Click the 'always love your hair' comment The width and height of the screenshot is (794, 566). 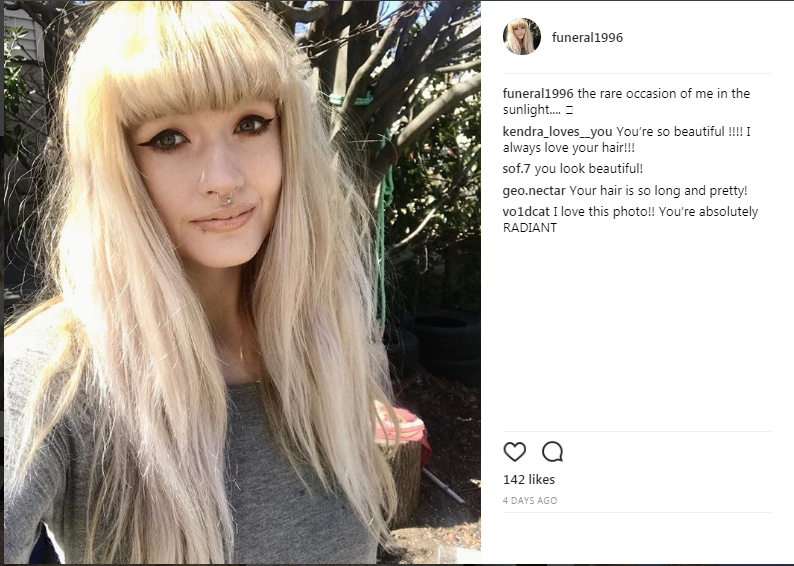pos(569,148)
